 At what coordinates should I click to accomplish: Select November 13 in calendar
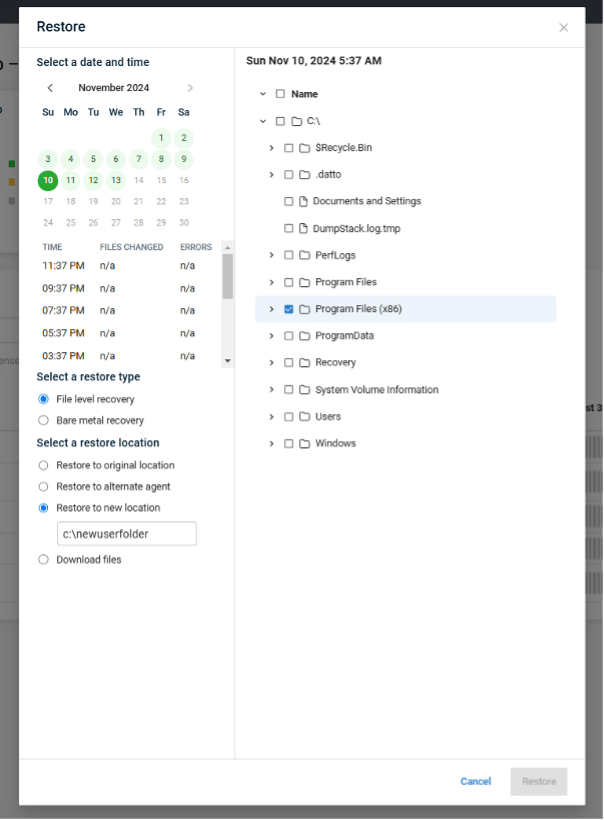click(x=116, y=180)
